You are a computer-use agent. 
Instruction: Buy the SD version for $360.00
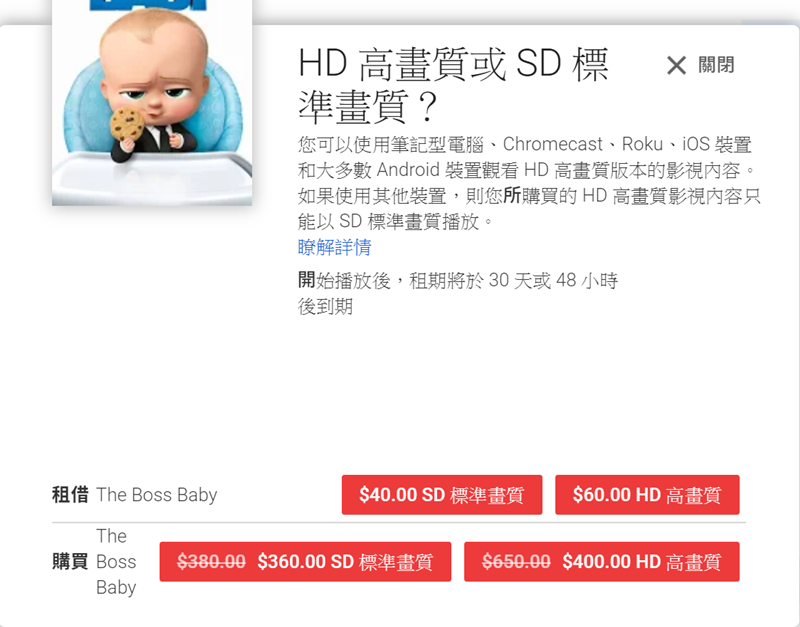click(x=305, y=562)
